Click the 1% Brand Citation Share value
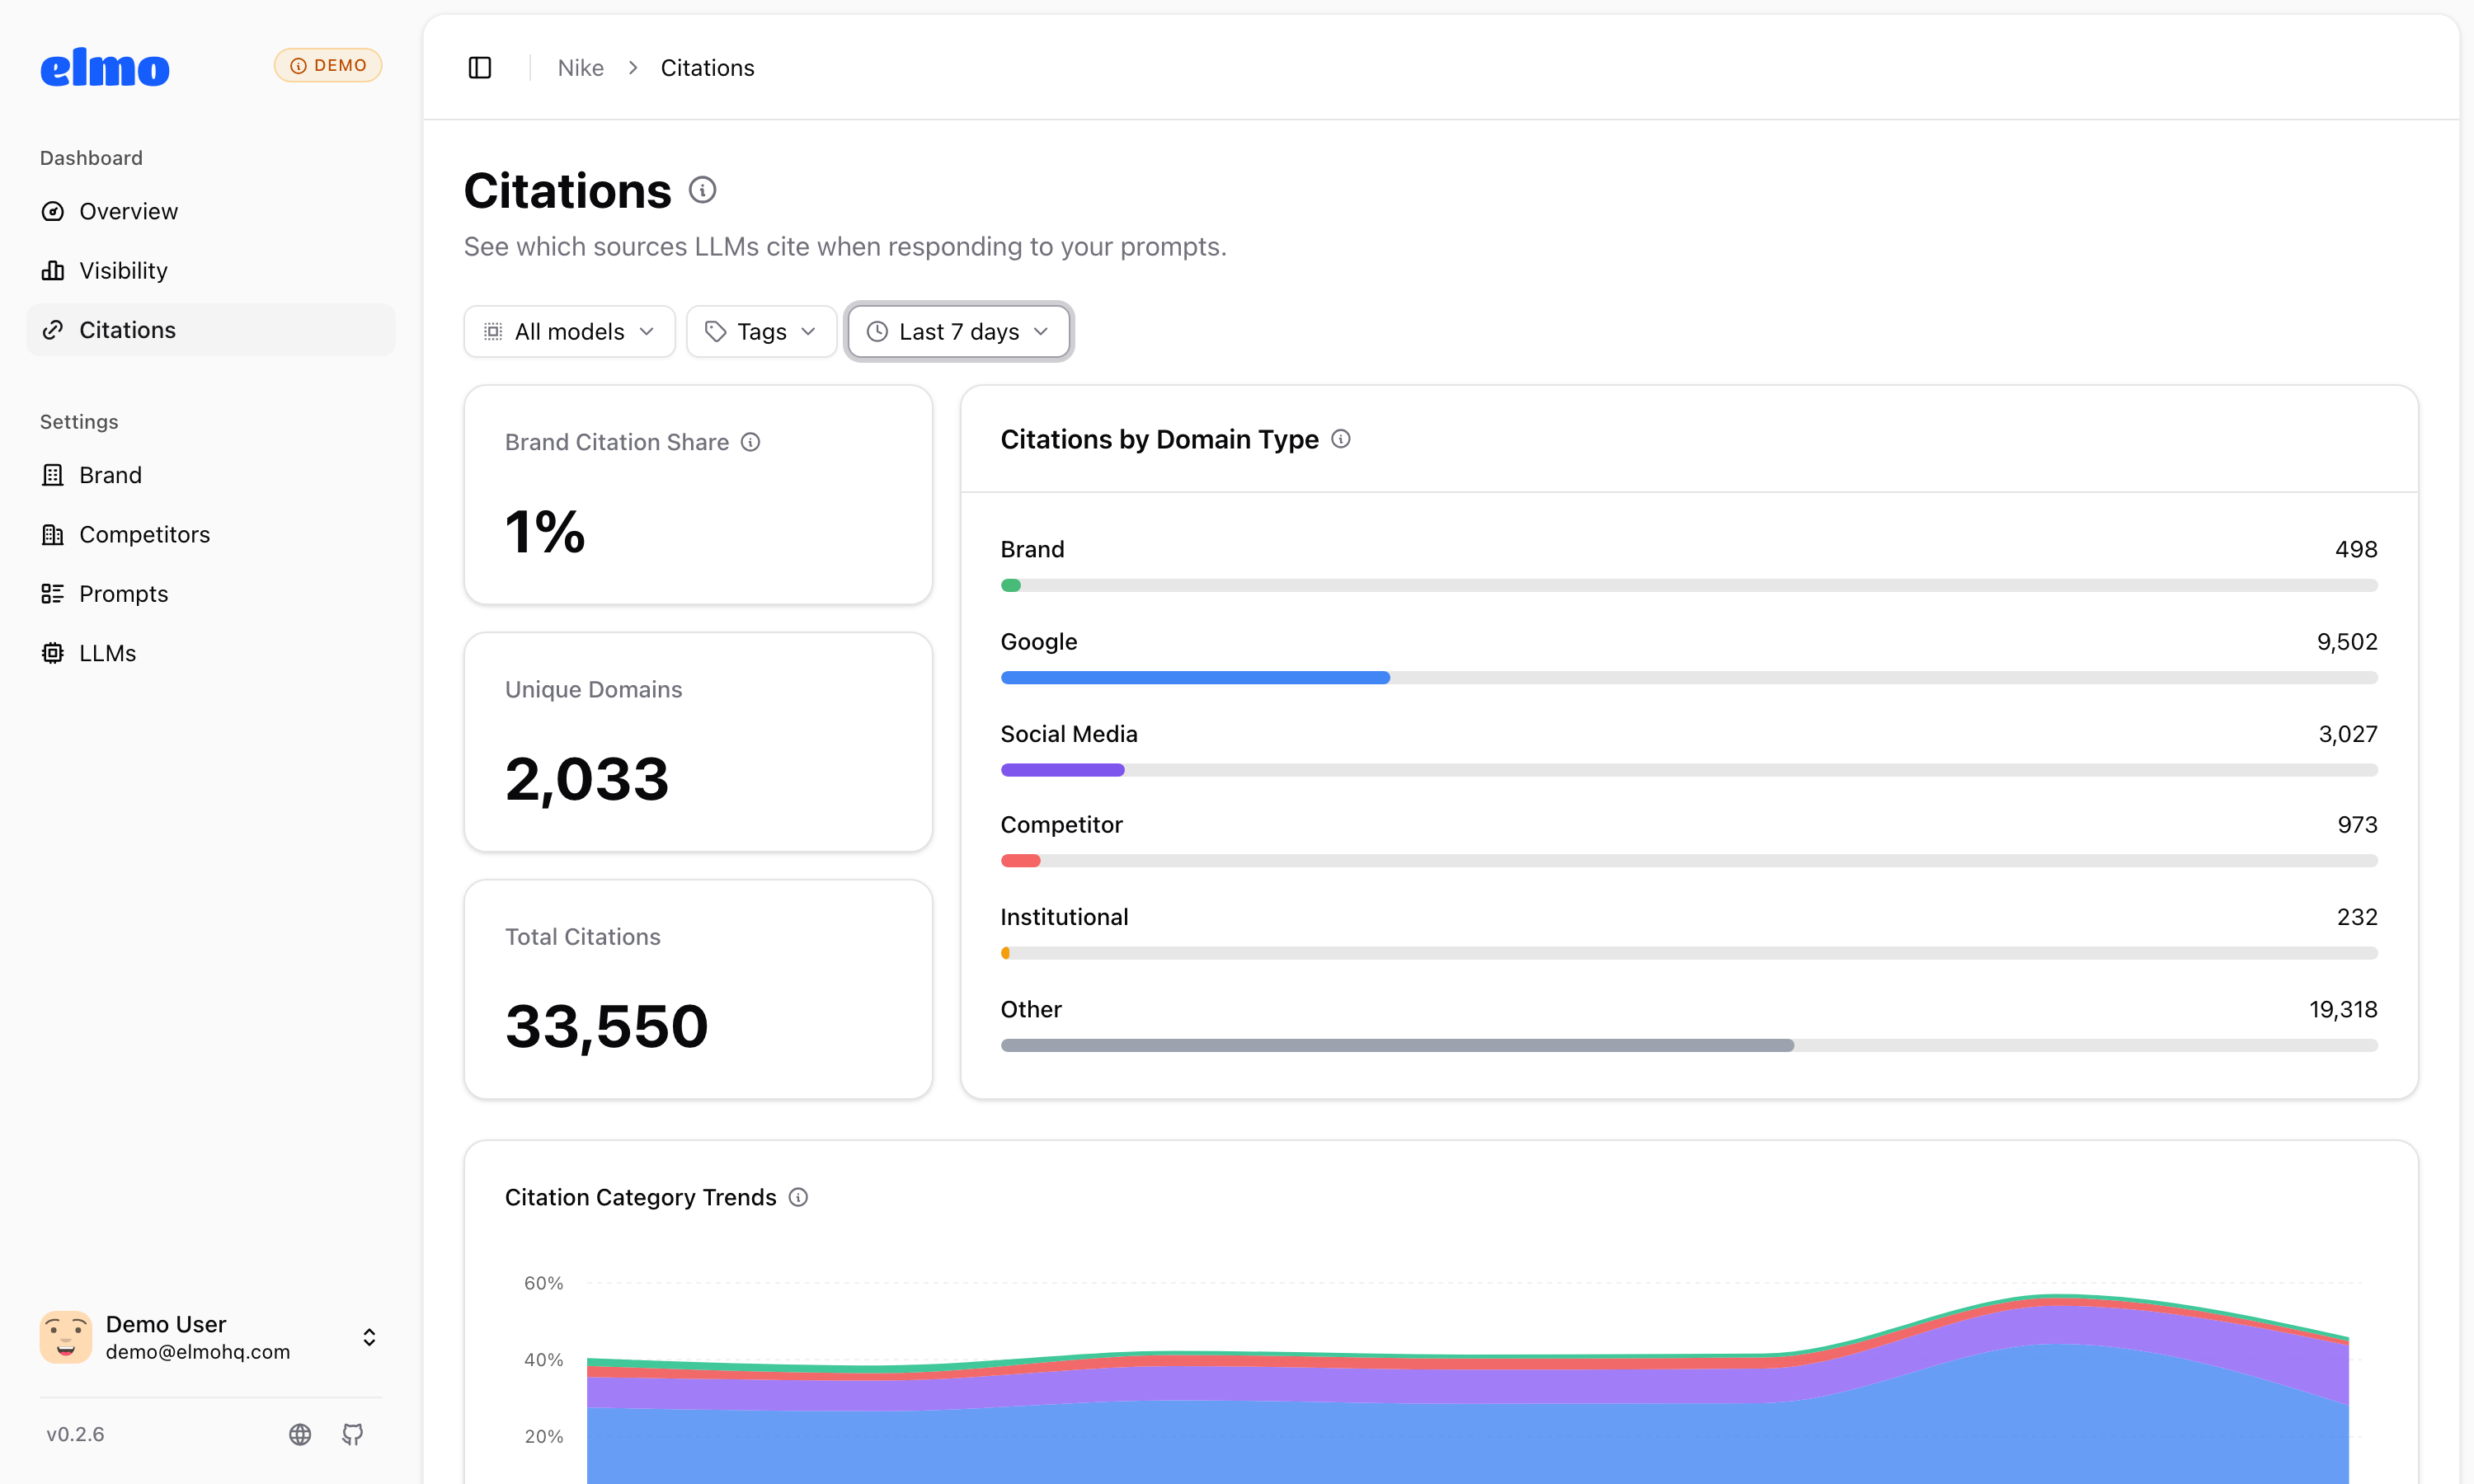 [x=545, y=531]
